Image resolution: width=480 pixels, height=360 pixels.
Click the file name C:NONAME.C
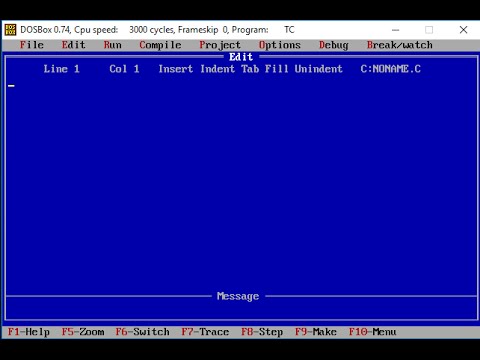390,69
